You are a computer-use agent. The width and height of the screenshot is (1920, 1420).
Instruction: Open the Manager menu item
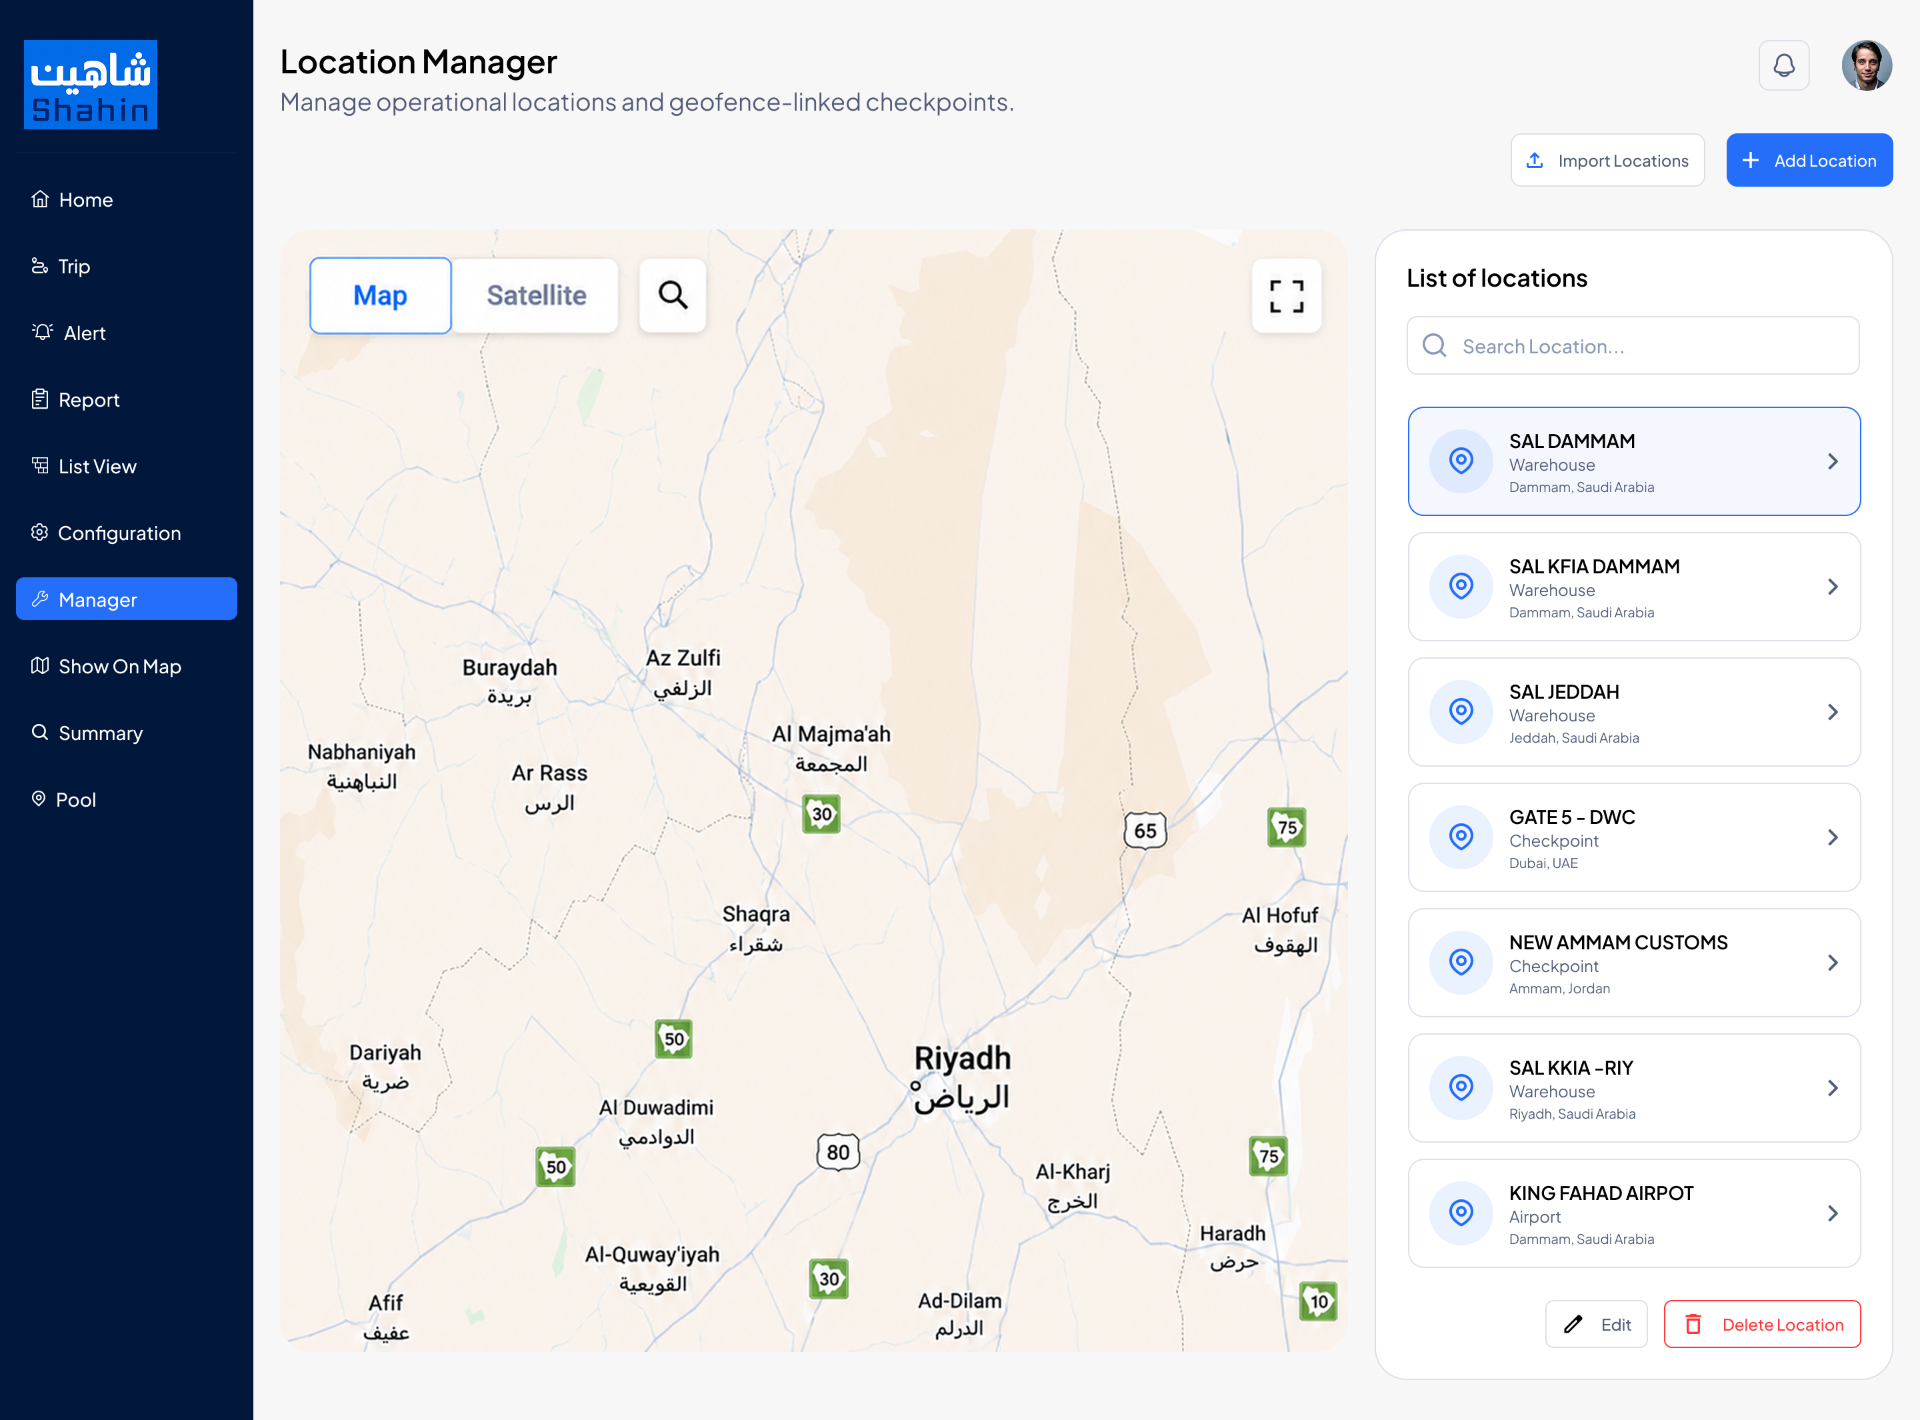point(126,599)
